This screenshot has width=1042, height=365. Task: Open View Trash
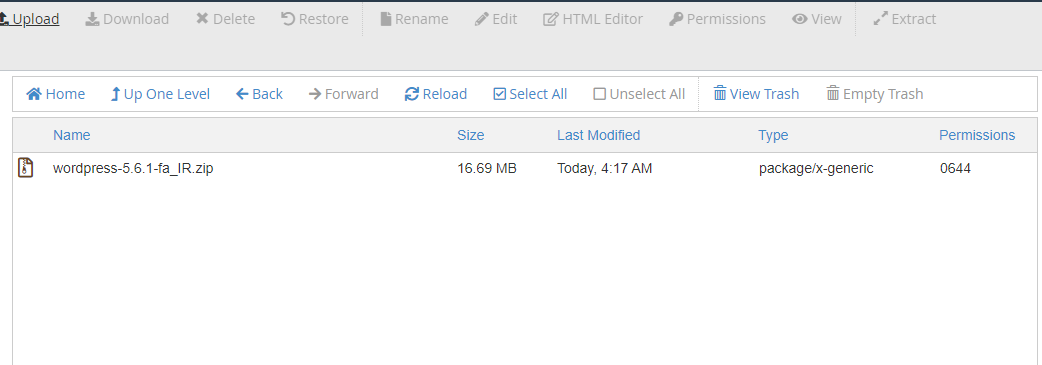pos(756,94)
